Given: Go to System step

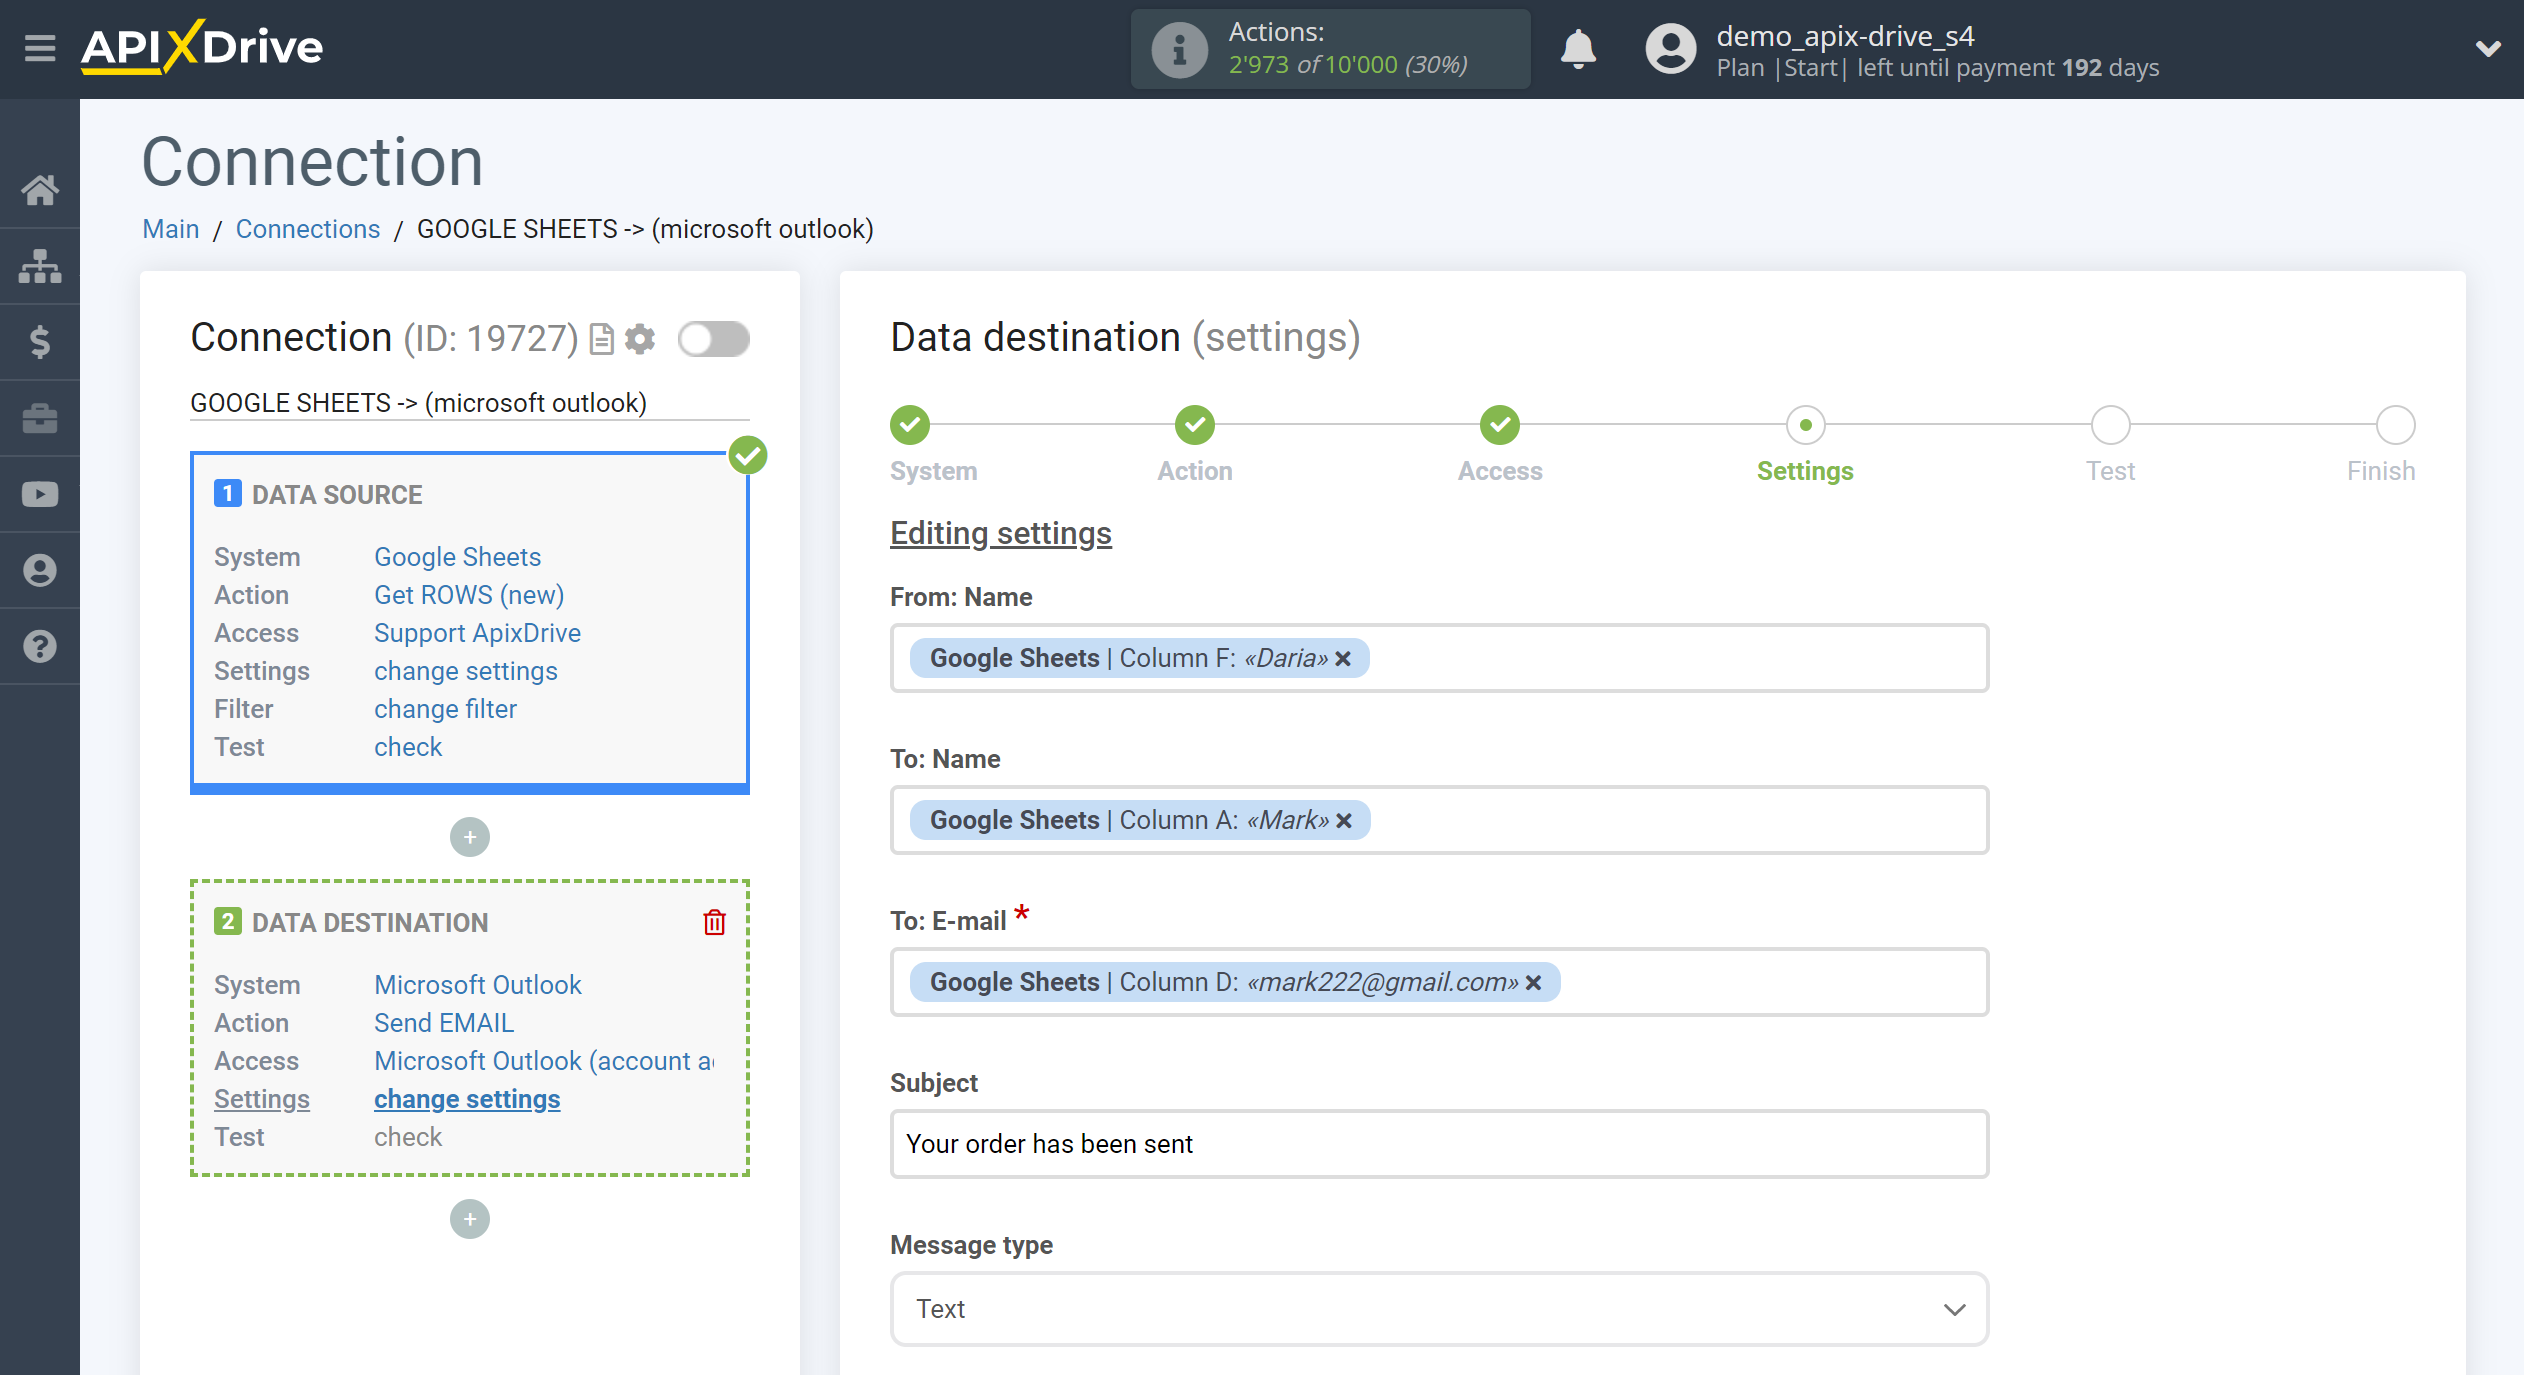Looking at the screenshot, I should pyautogui.click(x=910, y=425).
